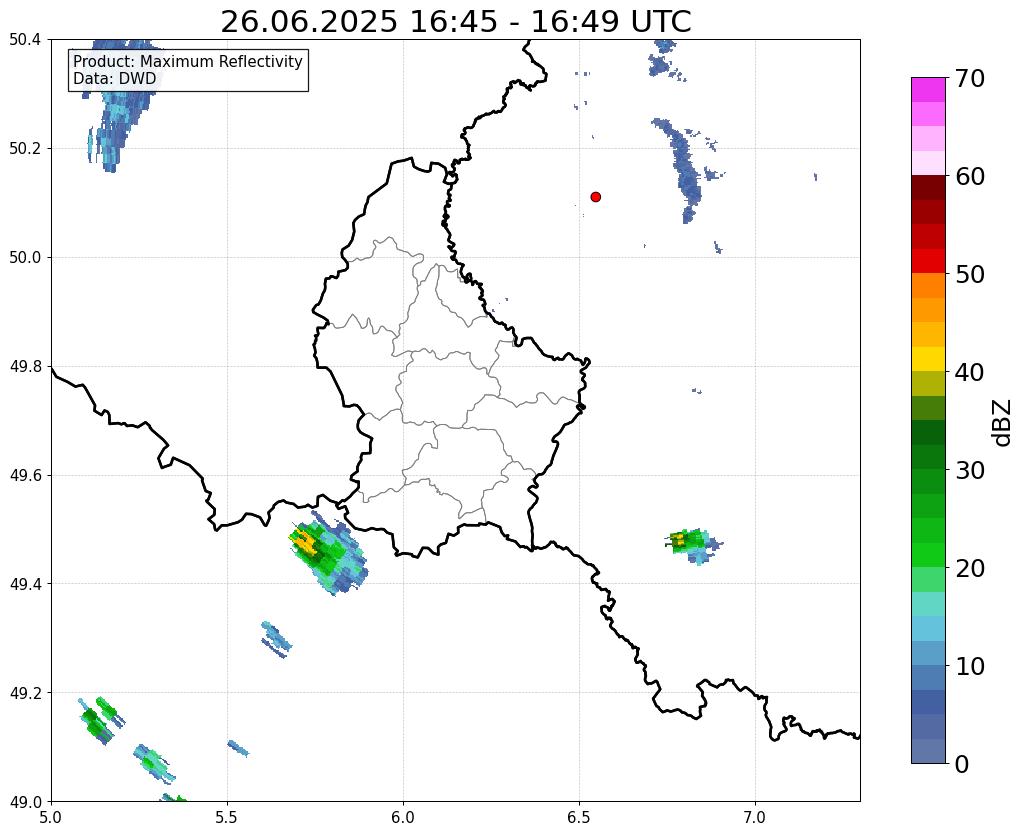This screenshot has height=834, width=1023.
Task: Click the colorbar tick label 60
Action: [970, 176]
